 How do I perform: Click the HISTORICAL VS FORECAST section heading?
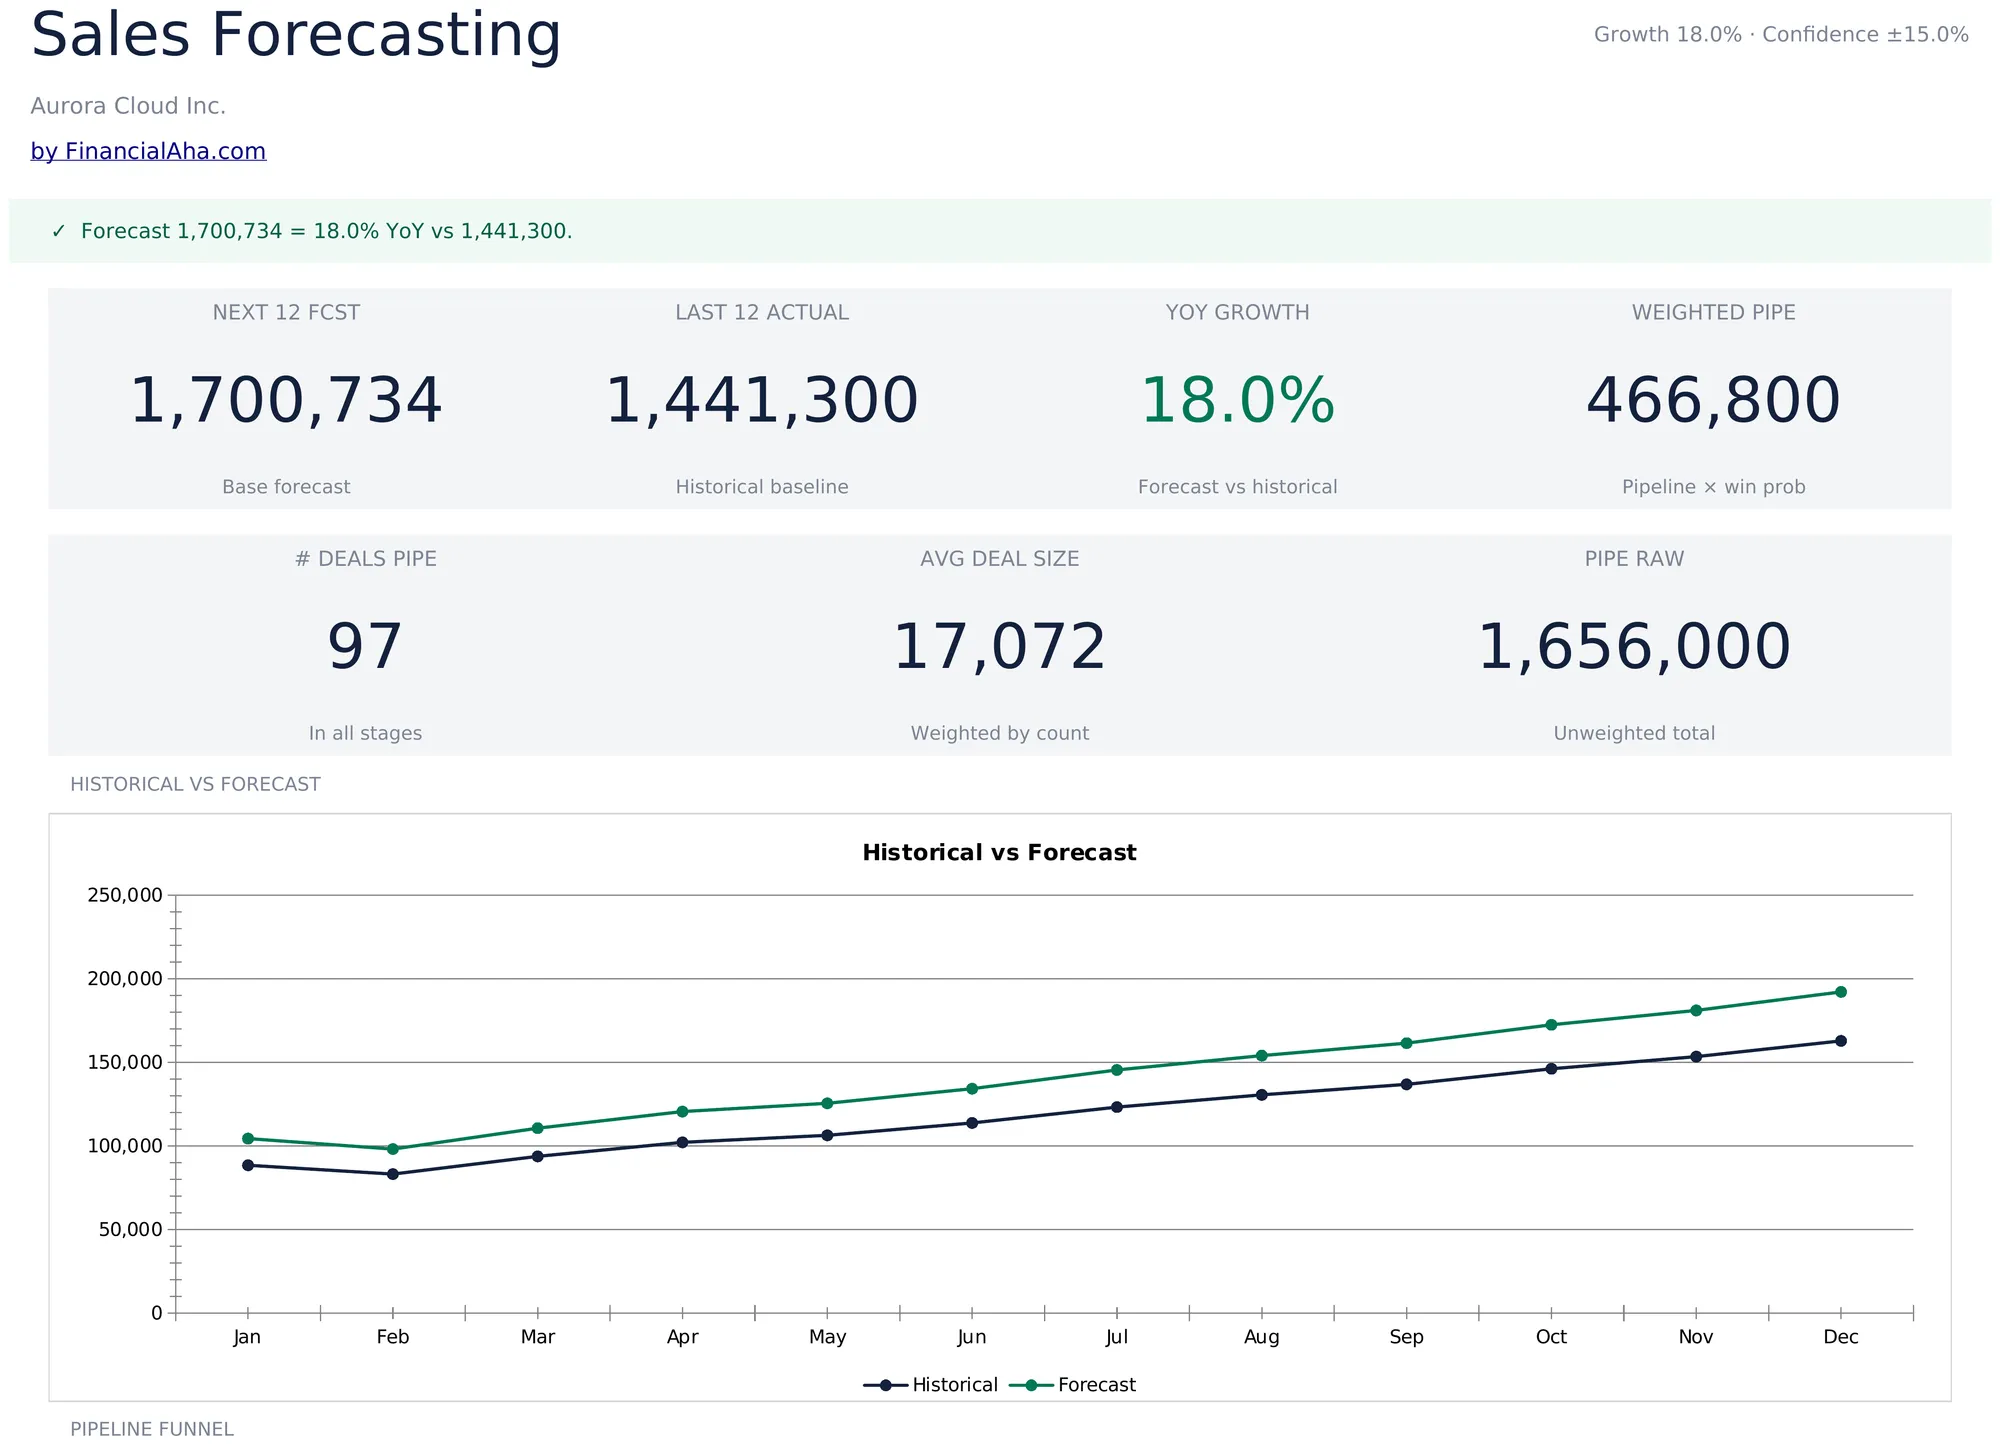(x=195, y=784)
